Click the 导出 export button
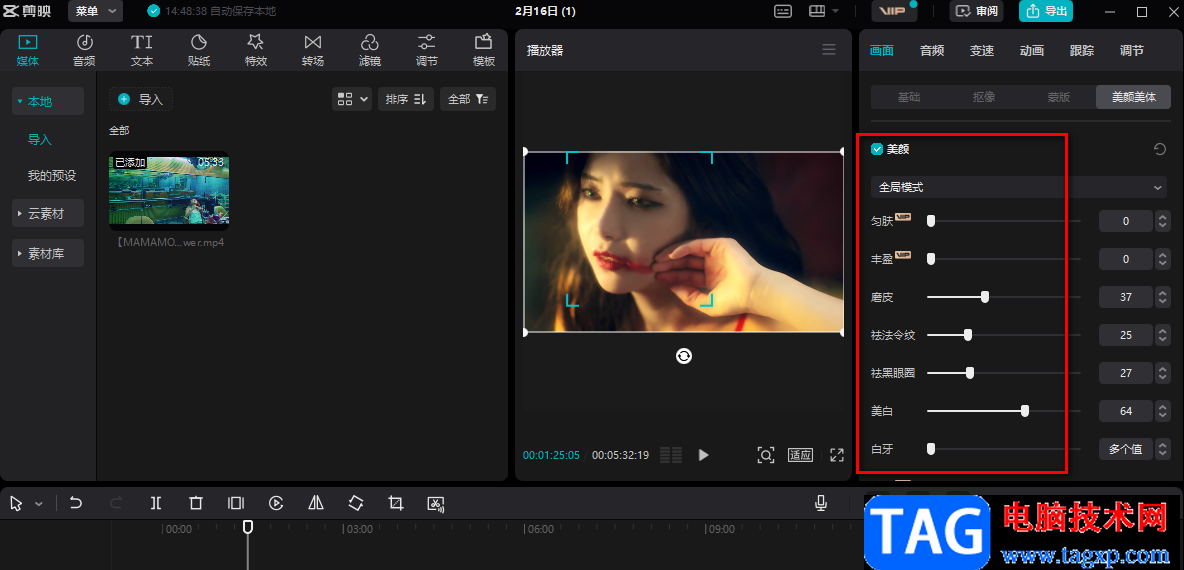The image size is (1184, 570). point(1046,11)
